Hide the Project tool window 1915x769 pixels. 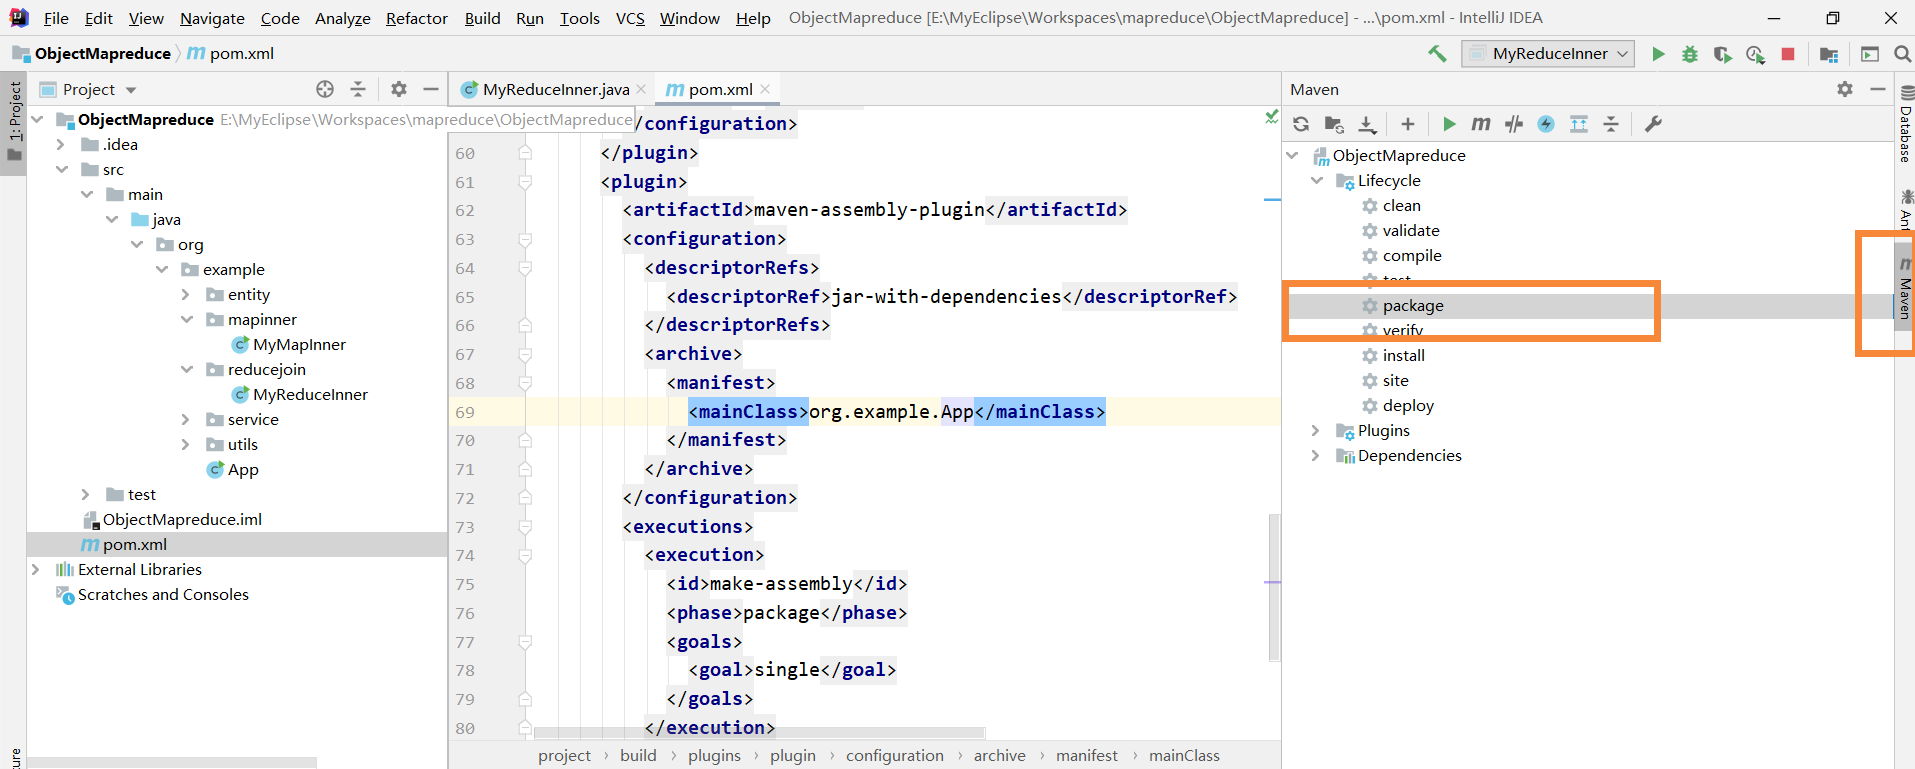431,89
